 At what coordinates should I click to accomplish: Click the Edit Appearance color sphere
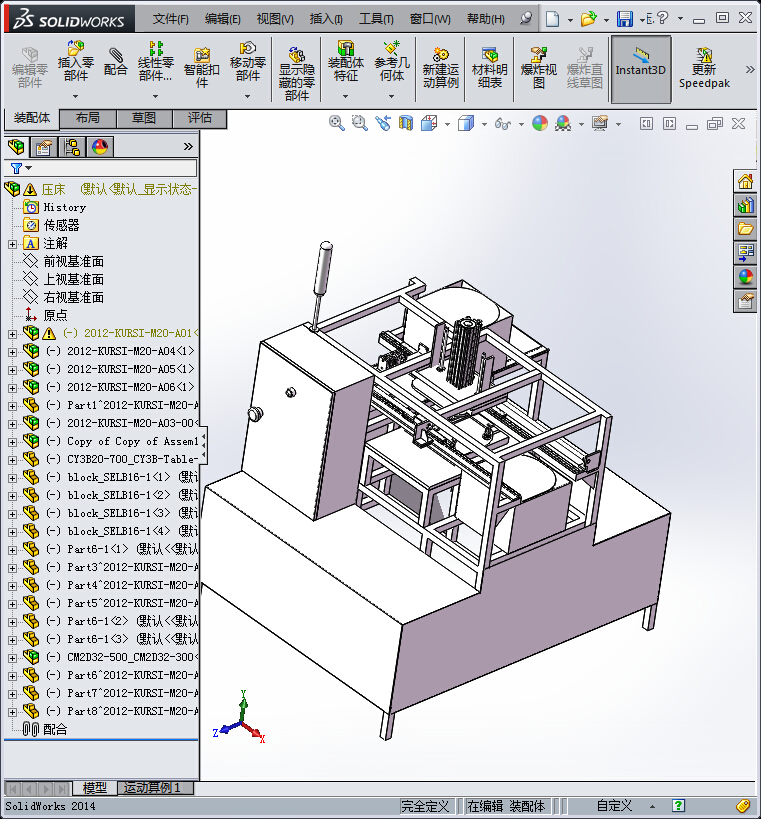coord(540,123)
